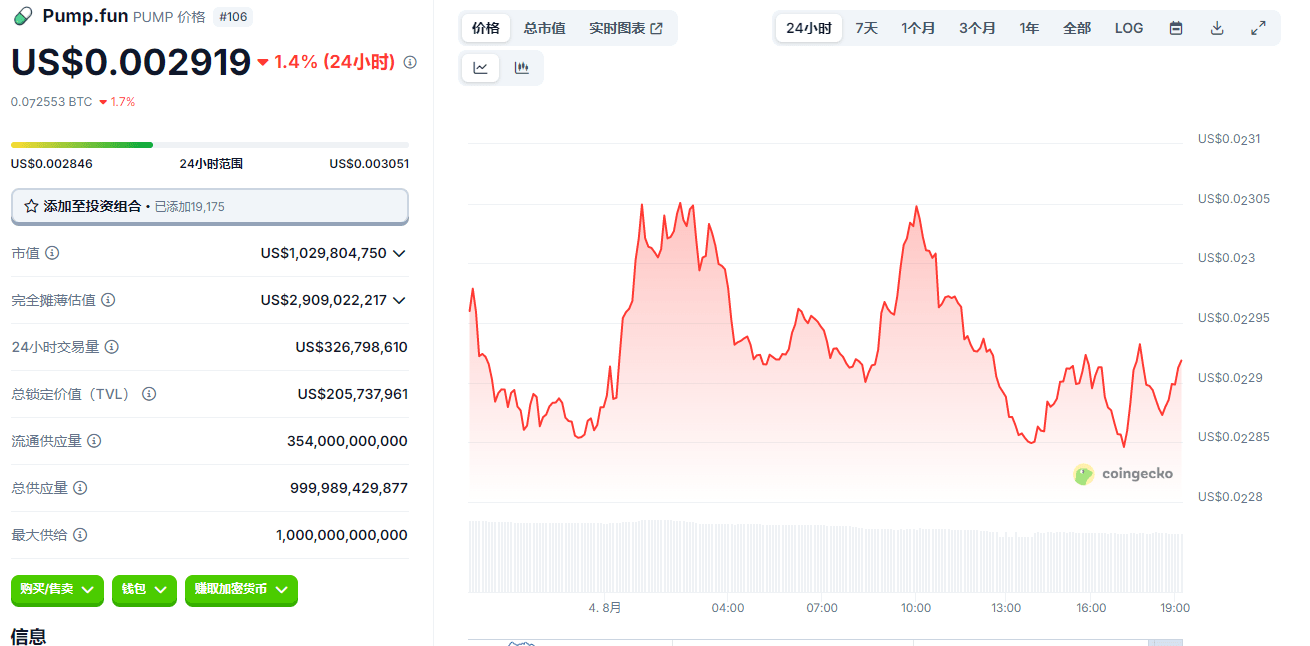Click TVL value US$205,737,961
The height and width of the screenshot is (646, 1310).
pyautogui.click(x=352, y=394)
